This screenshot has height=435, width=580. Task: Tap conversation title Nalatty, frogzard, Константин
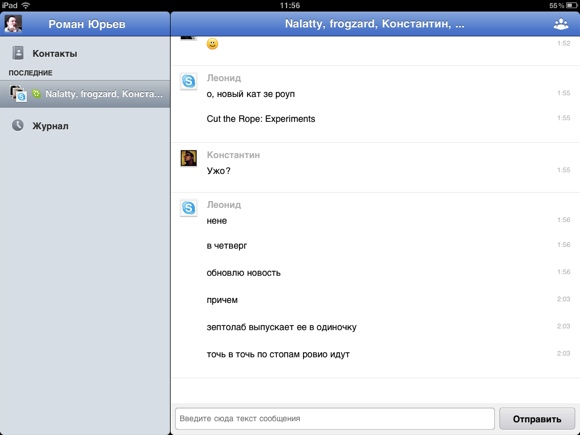pyautogui.click(x=374, y=24)
